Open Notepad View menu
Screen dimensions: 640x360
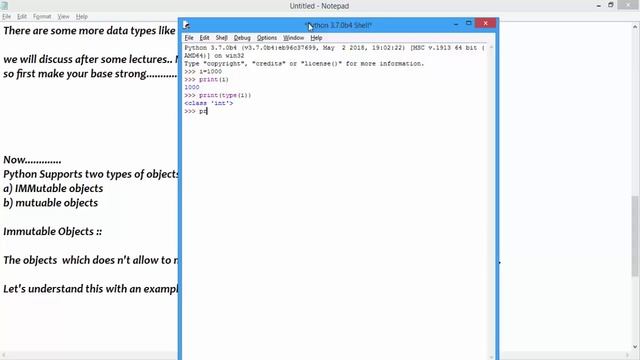63,16
